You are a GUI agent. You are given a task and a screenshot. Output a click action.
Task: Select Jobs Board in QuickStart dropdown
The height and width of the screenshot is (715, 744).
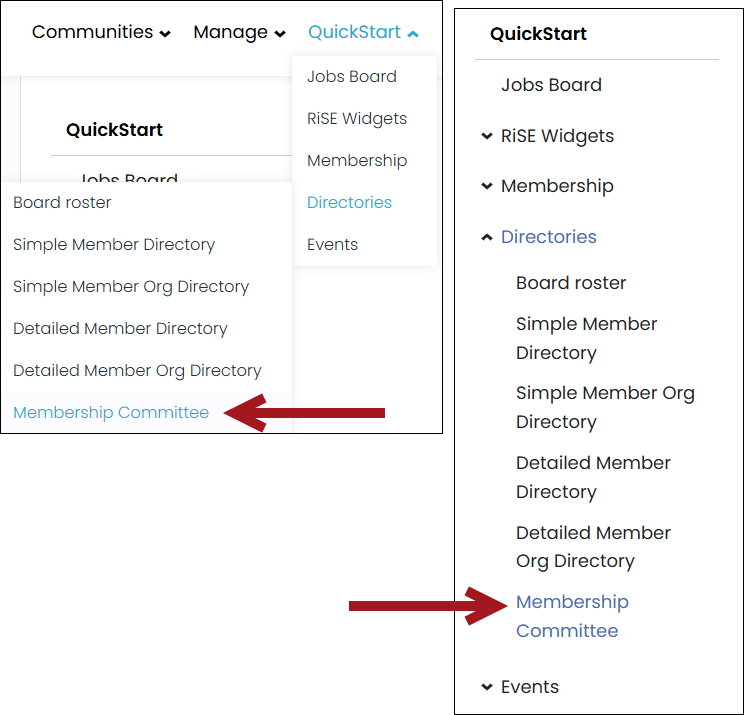pyautogui.click(x=352, y=77)
